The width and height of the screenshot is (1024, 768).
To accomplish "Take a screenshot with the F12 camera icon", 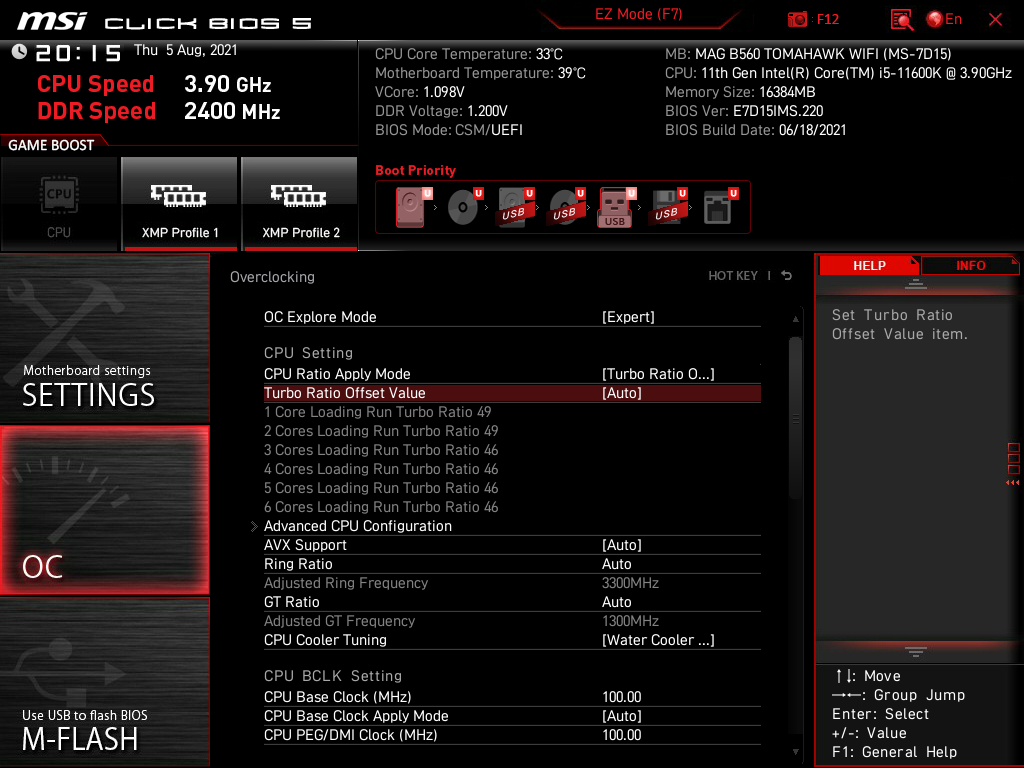I will tap(797, 20).
